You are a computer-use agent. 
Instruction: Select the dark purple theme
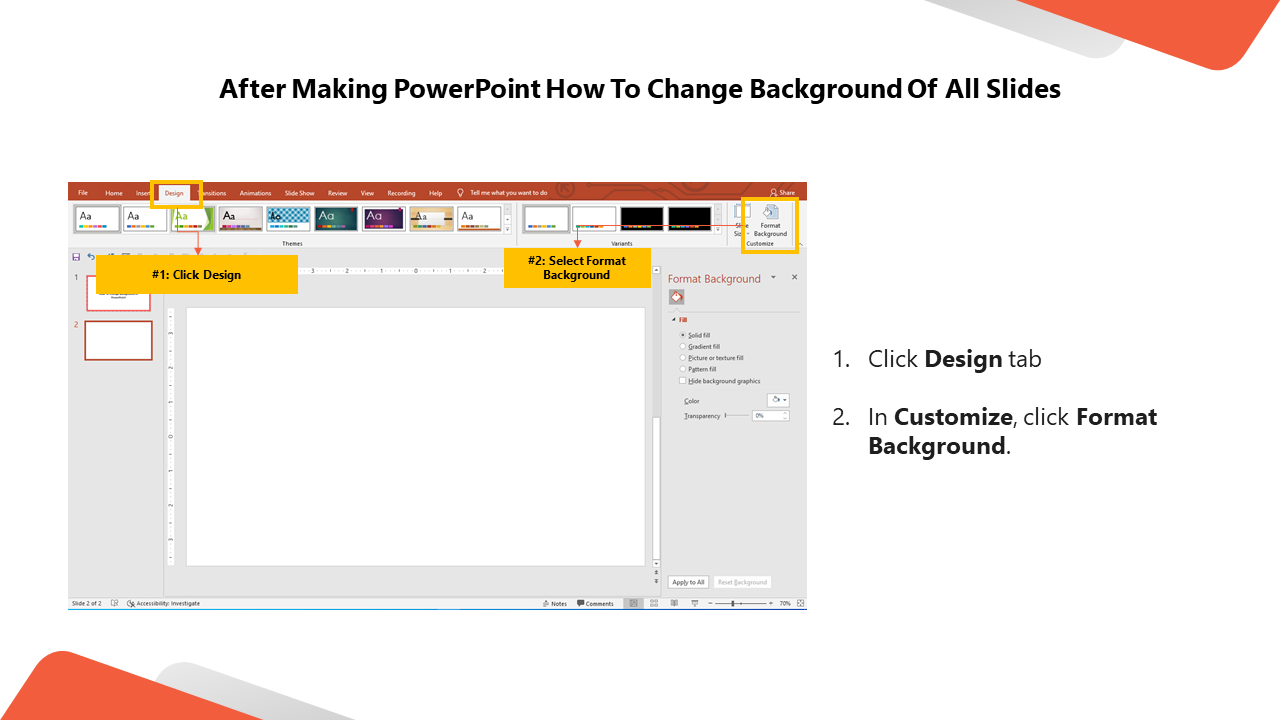tap(384, 218)
